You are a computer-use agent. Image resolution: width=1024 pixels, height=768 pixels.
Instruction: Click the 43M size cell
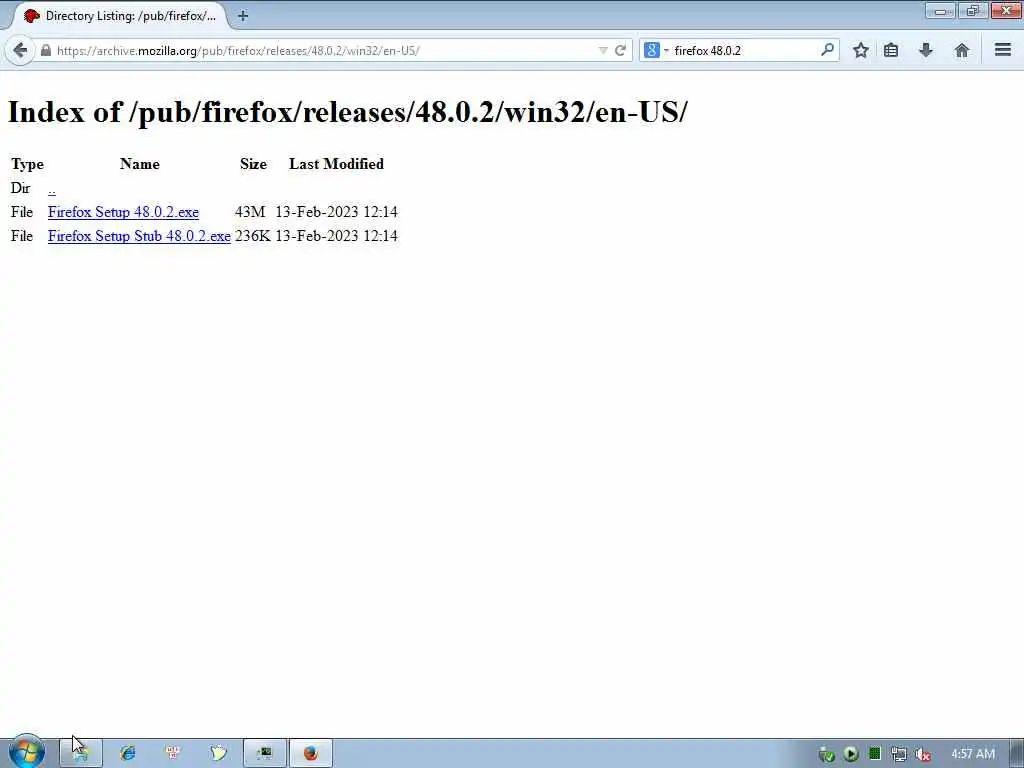point(250,212)
